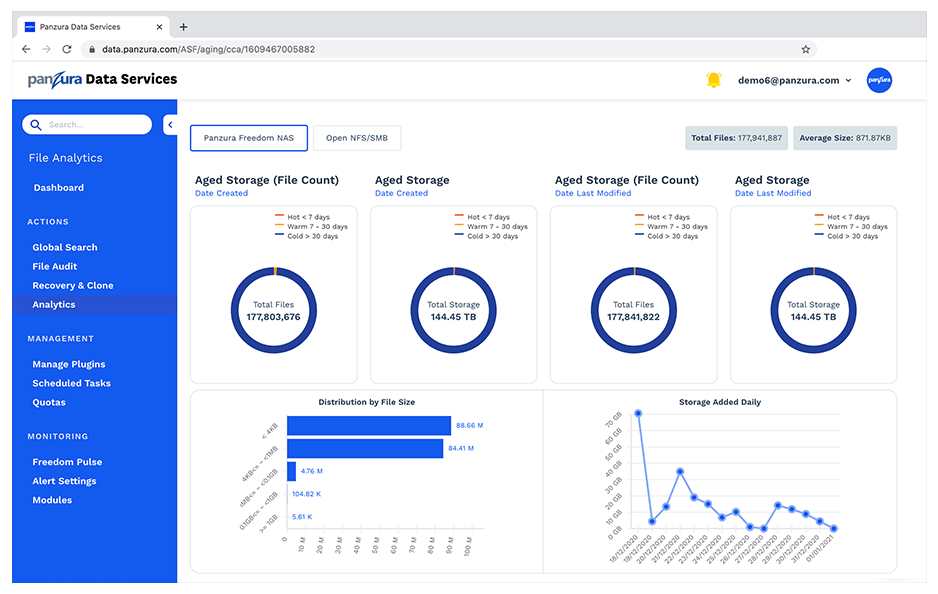Open Modules page

[x=52, y=500]
